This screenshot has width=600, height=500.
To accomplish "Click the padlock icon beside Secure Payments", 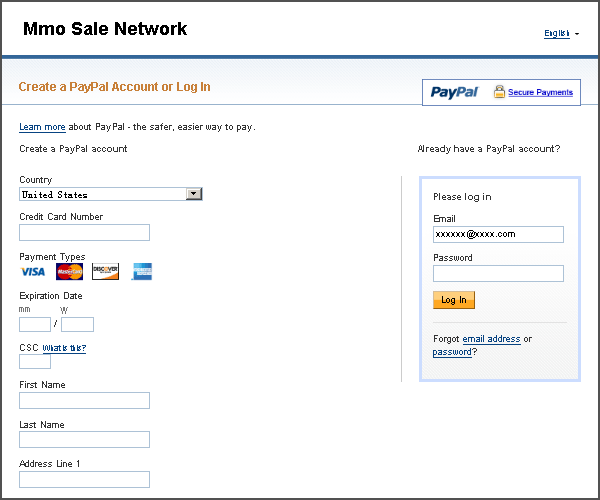I will pos(499,92).
